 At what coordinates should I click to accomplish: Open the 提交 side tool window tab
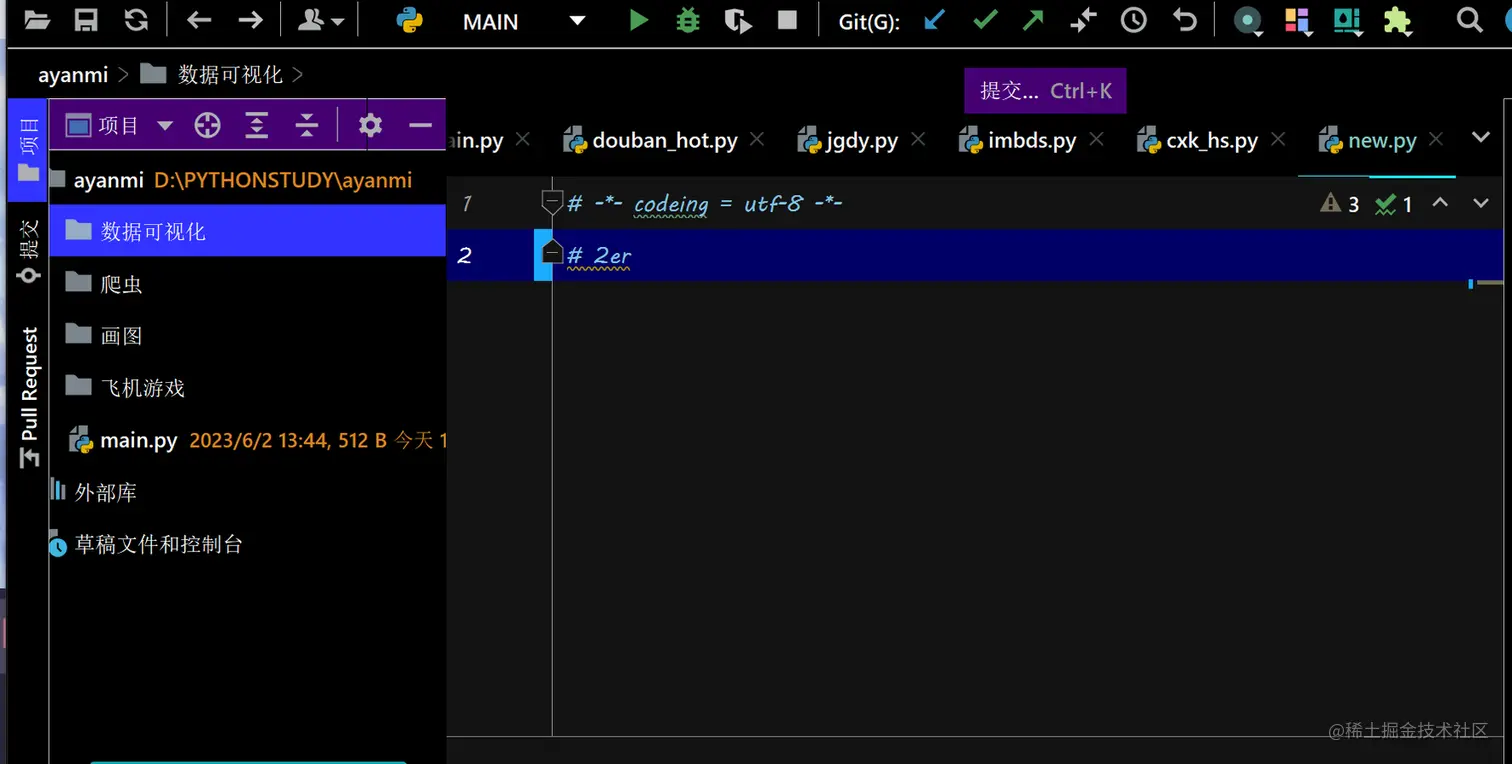(28, 251)
